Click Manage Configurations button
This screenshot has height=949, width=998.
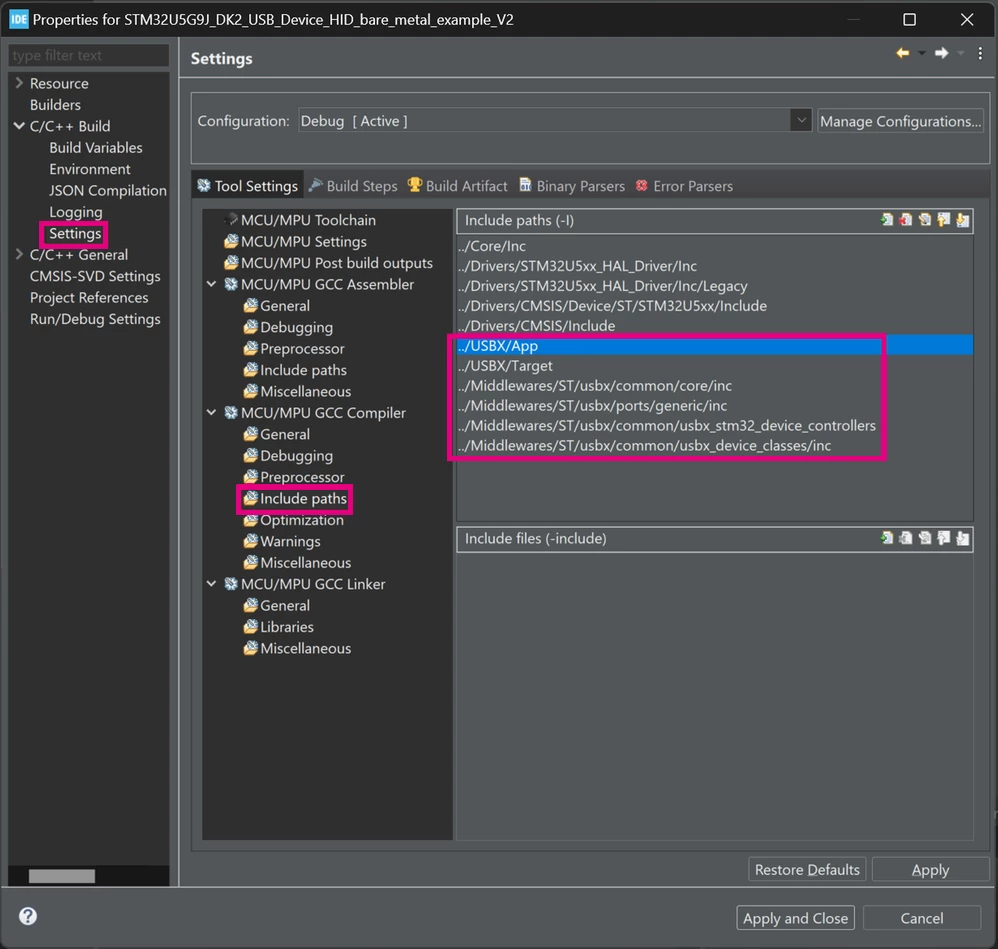(900, 121)
